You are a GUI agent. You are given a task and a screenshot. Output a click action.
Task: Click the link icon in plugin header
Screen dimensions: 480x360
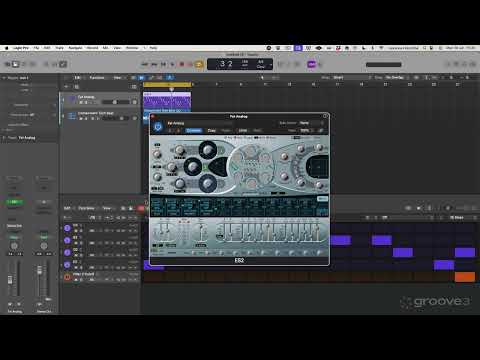tap(321, 130)
